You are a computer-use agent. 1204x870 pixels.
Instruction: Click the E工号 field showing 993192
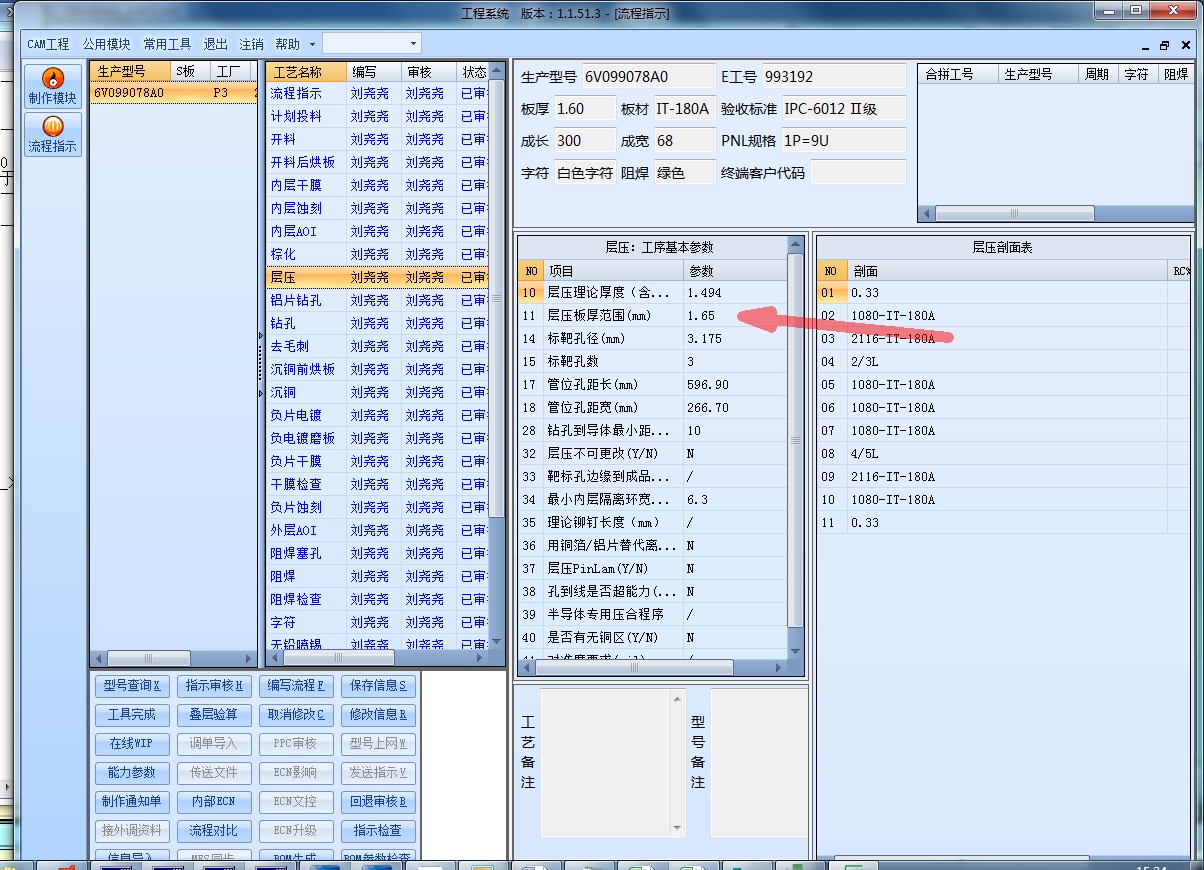click(834, 77)
